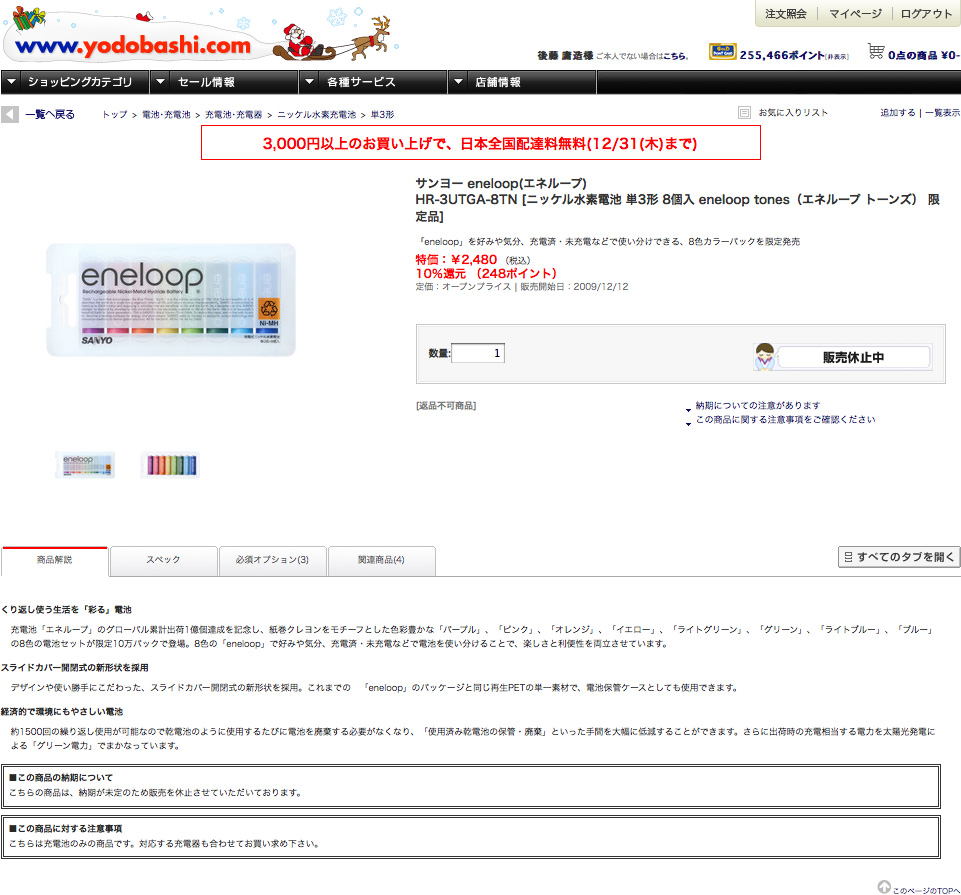Screen dimensions: 961x895
Task: Click the back arrow icon beside 一覧へ戻る
Action: point(10,115)
